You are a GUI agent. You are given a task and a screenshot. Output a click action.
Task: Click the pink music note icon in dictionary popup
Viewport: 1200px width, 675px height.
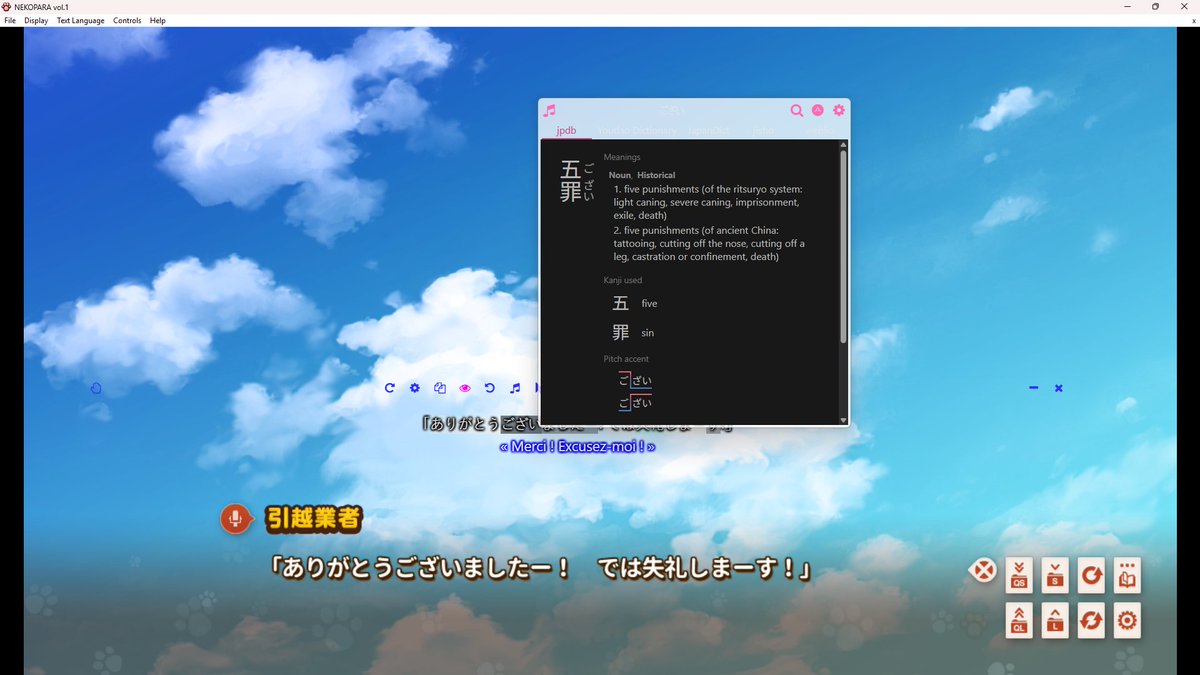tap(549, 111)
